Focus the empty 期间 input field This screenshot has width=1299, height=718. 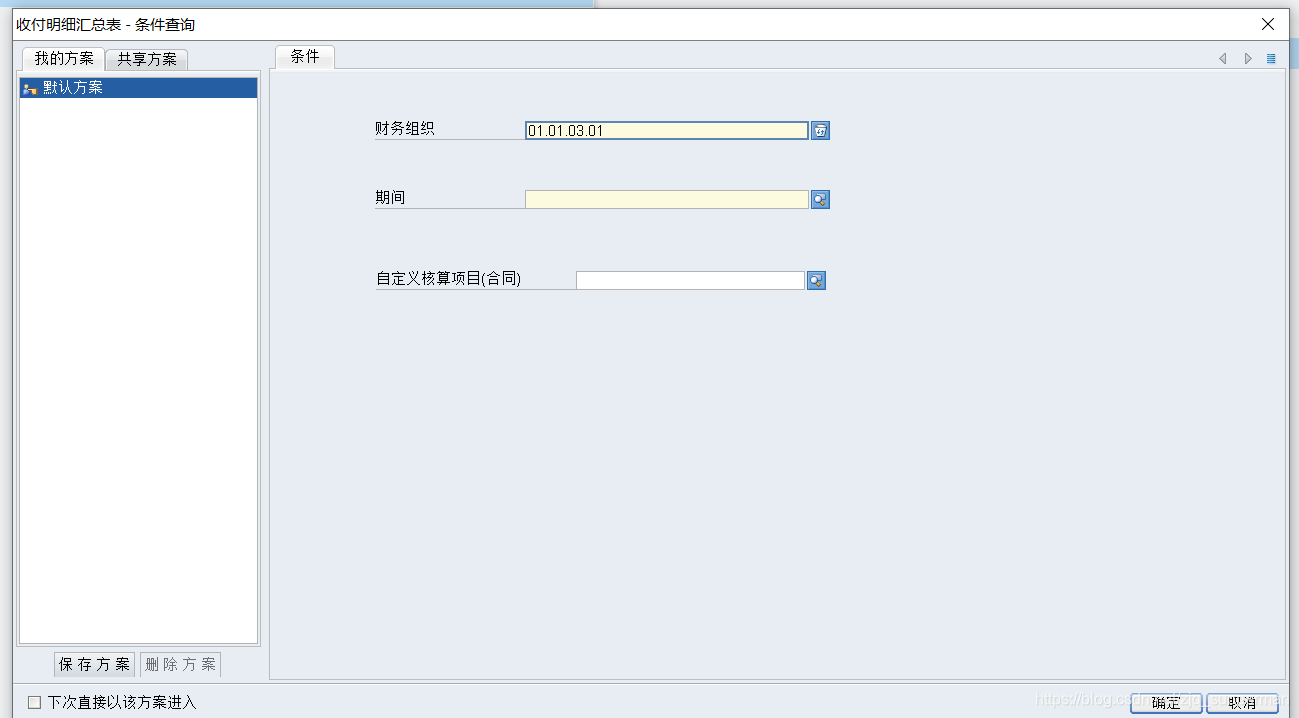point(667,199)
